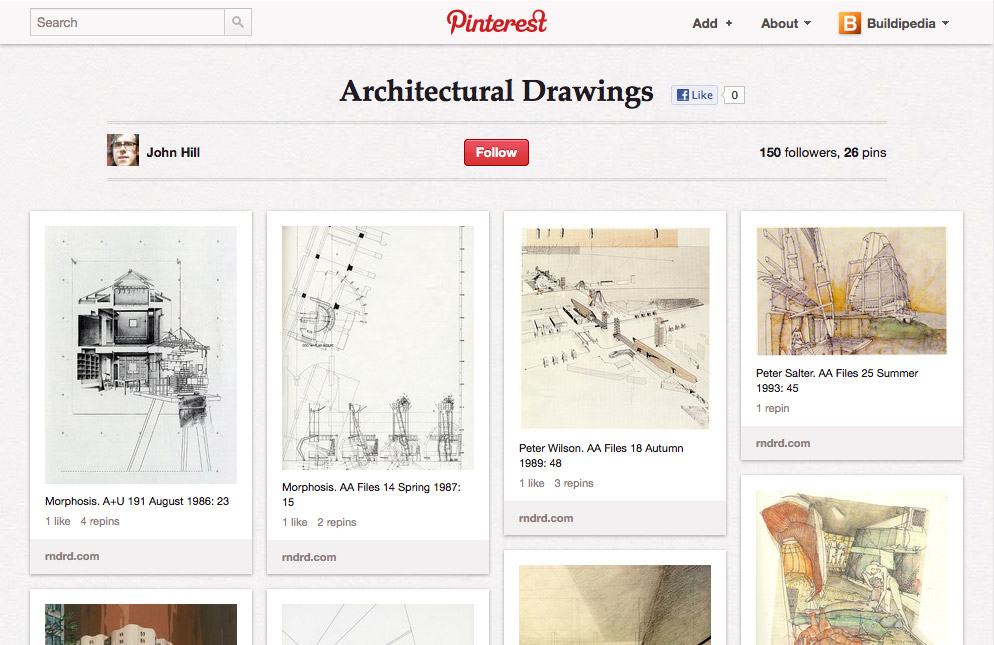Click the search magnifier icon
This screenshot has height=645, width=994.
[238, 22]
